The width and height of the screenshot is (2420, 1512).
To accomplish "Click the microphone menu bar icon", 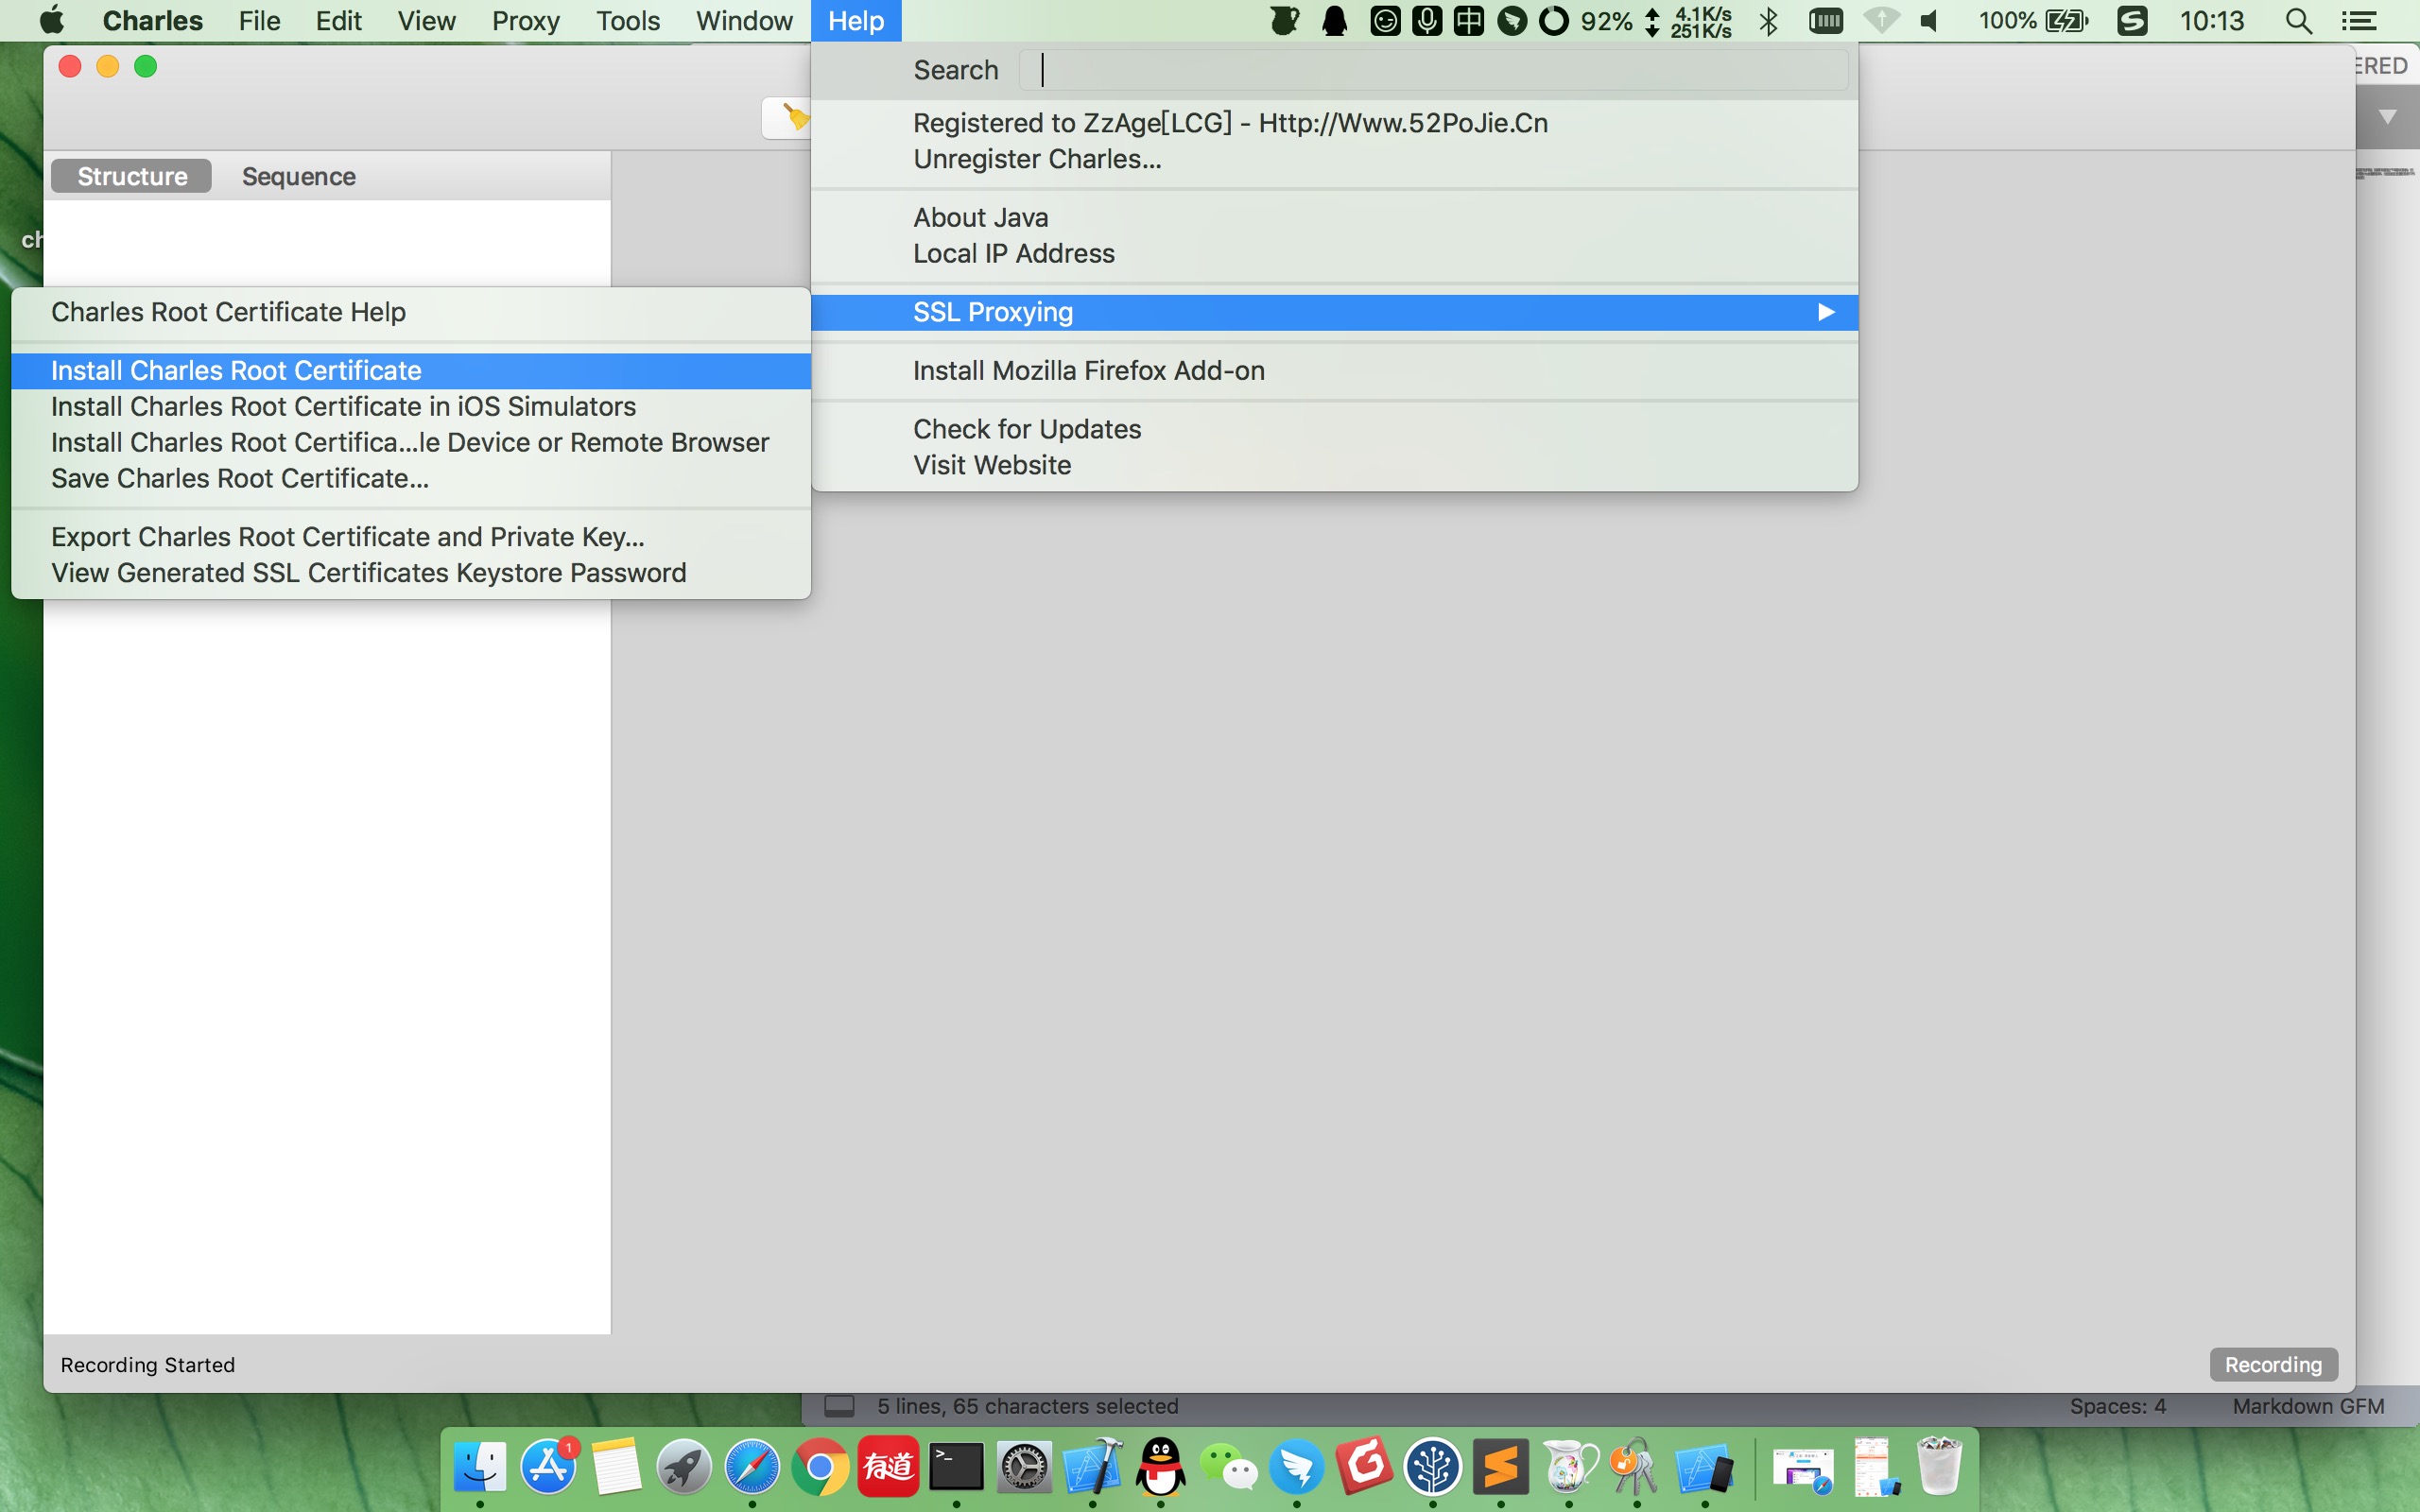I will [1427, 20].
